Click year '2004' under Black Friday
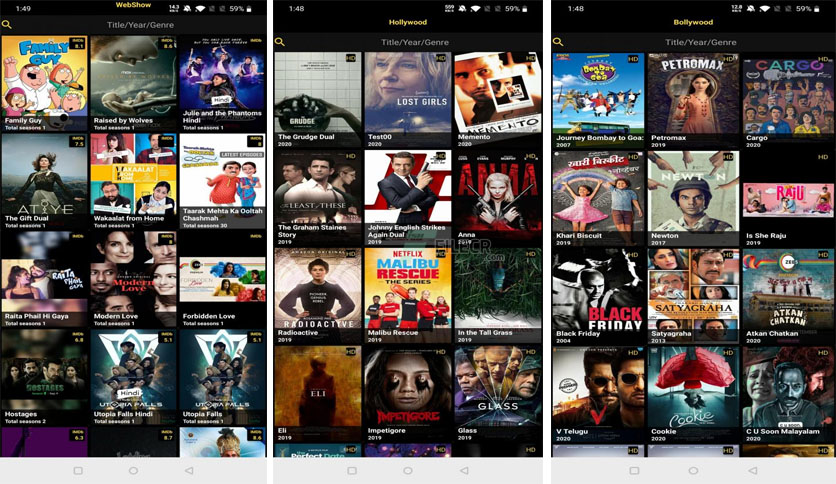 point(564,341)
